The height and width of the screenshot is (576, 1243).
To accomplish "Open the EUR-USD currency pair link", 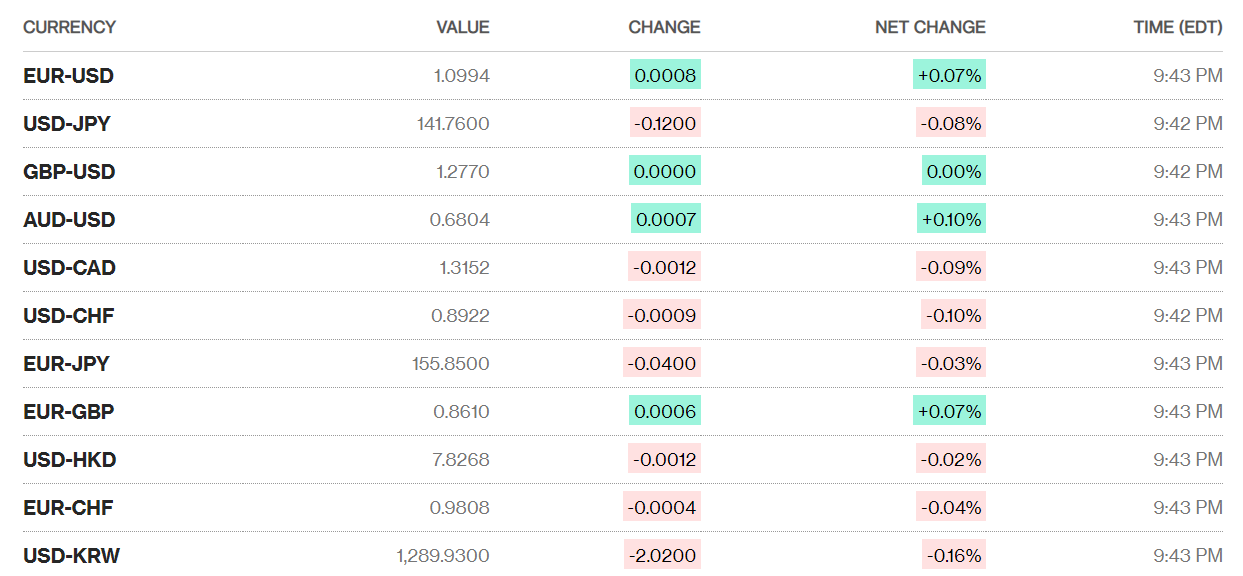I will [68, 76].
